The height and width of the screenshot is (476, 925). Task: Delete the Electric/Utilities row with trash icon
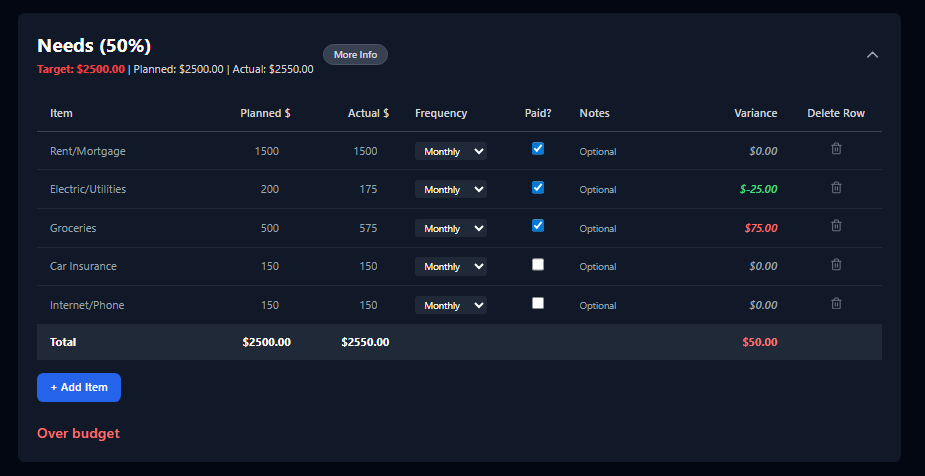(x=836, y=188)
